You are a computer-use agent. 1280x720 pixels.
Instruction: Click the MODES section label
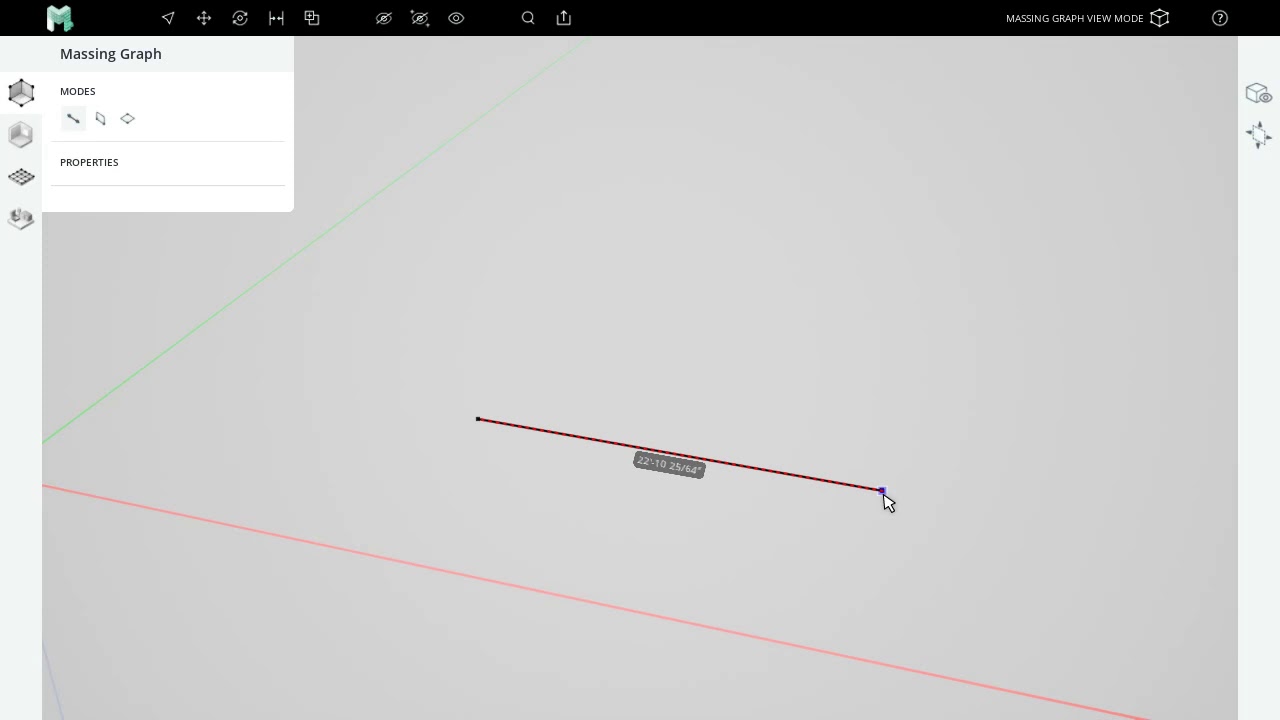[x=77, y=91]
